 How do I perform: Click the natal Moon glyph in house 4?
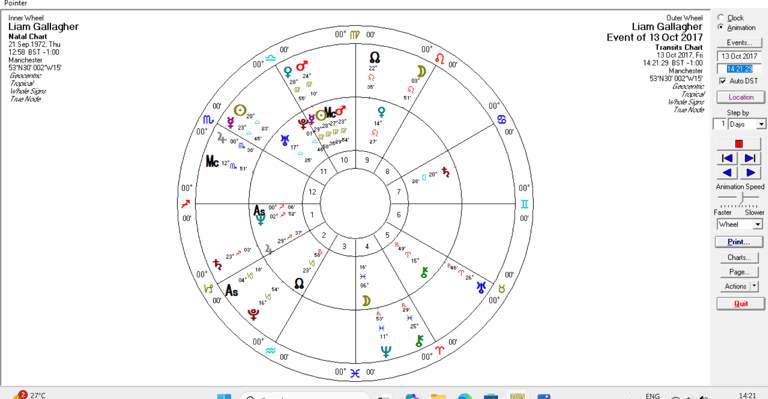point(366,301)
